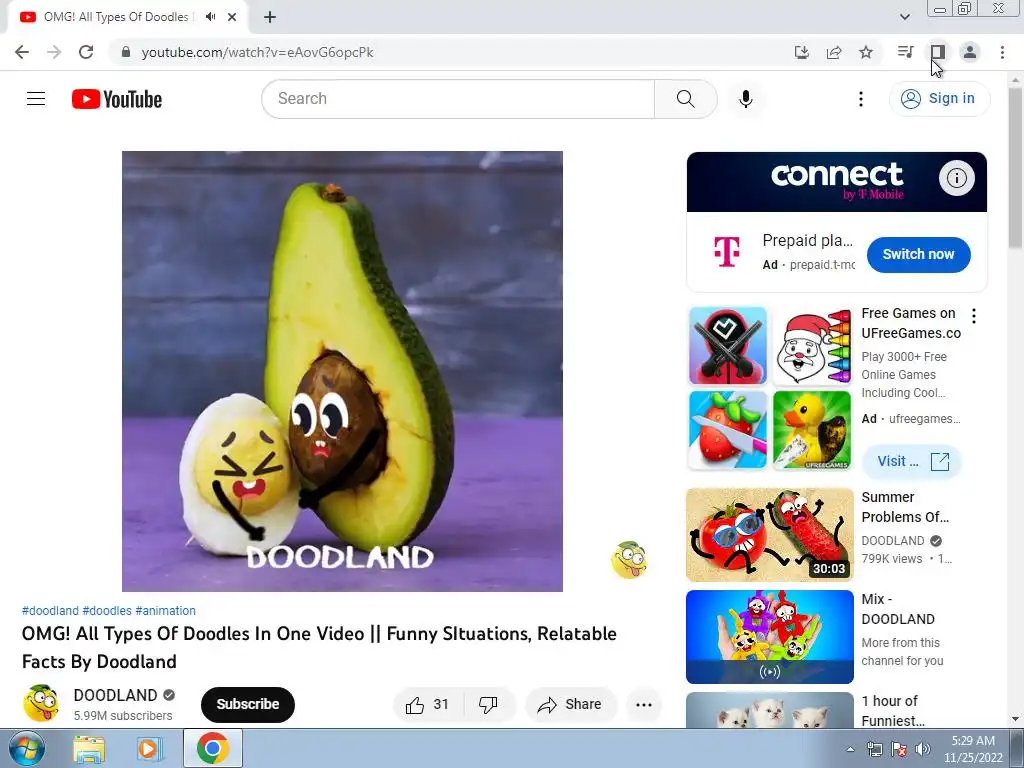View site info with the padlock icon
The image size is (1024, 768).
pos(126,52)
